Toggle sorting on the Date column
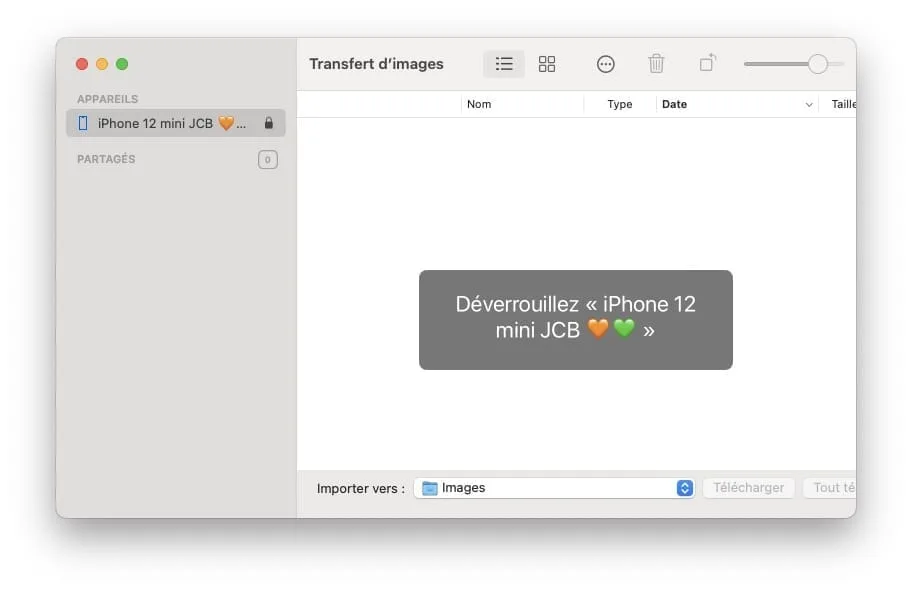Image resolution: width=912 pixels, height=592 pixels. pyautogui.click(x=674, y=104)
